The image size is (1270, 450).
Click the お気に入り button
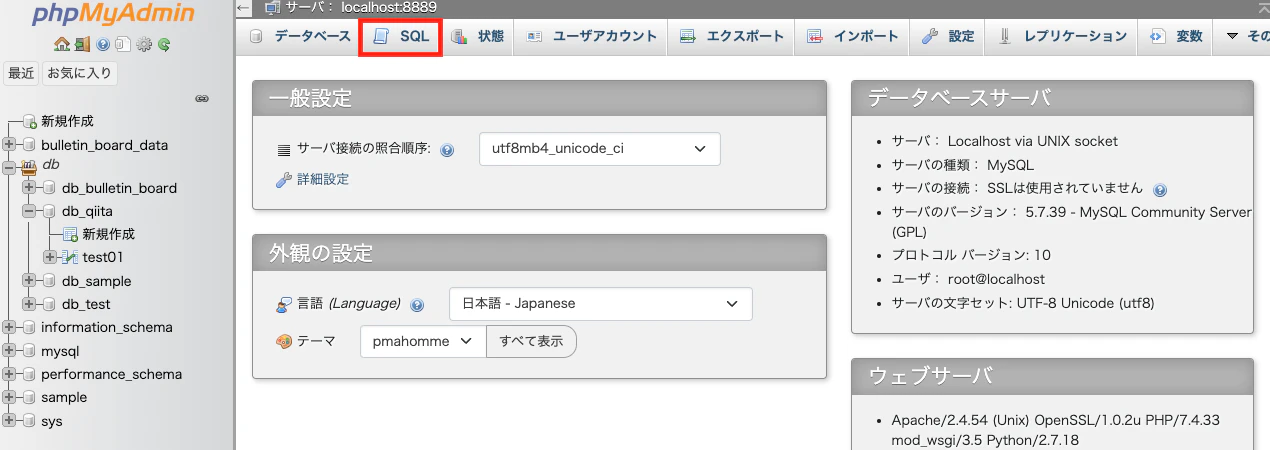tap(80, 73)
